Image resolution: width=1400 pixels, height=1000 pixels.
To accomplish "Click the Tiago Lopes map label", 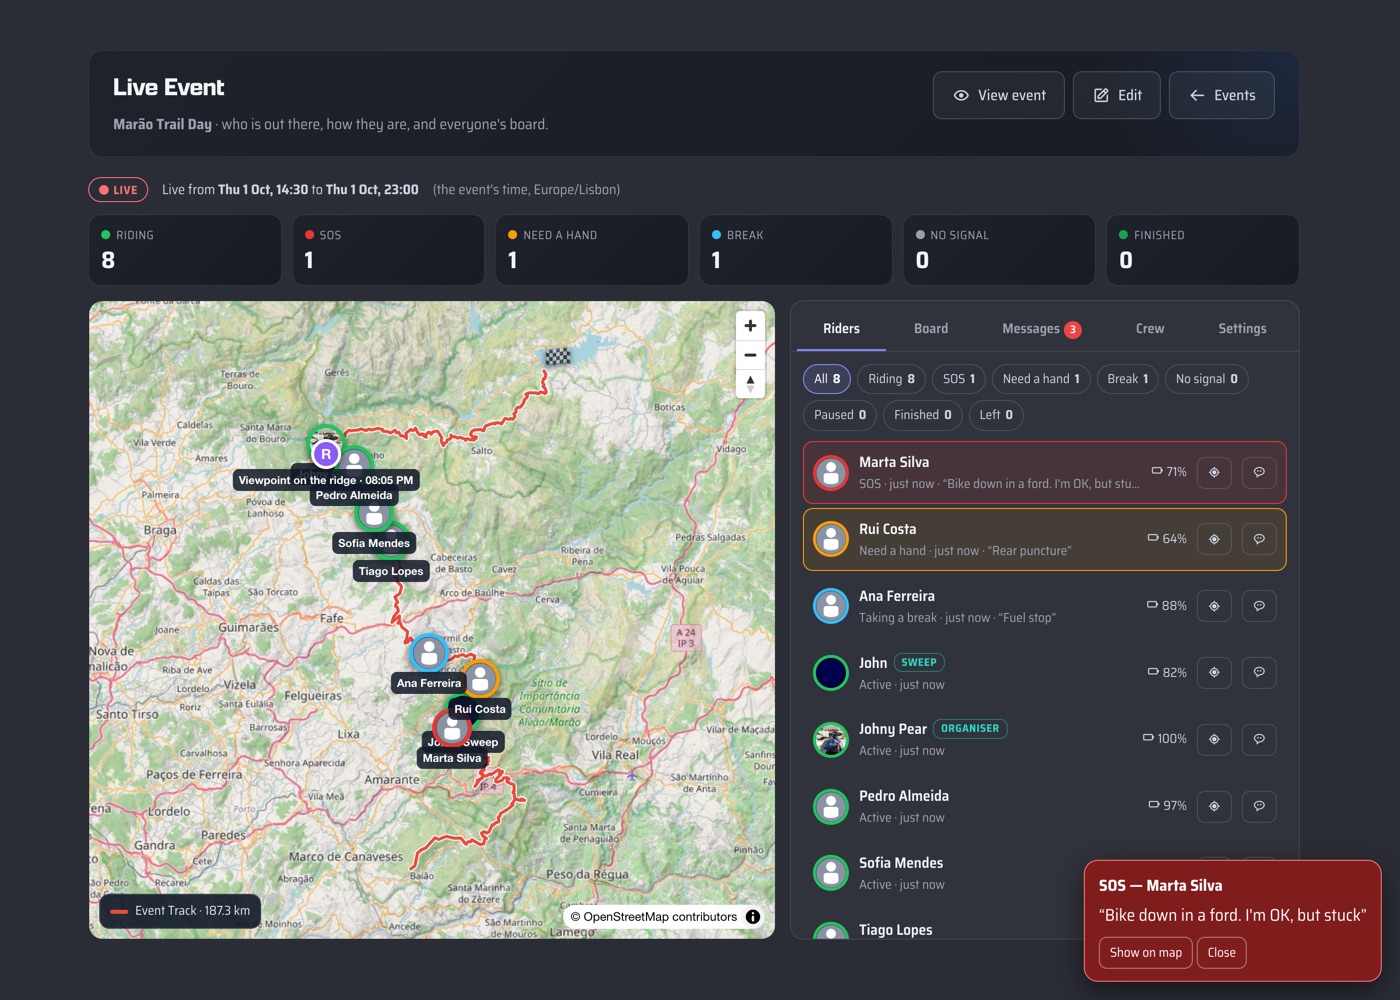I will point(391,571).
